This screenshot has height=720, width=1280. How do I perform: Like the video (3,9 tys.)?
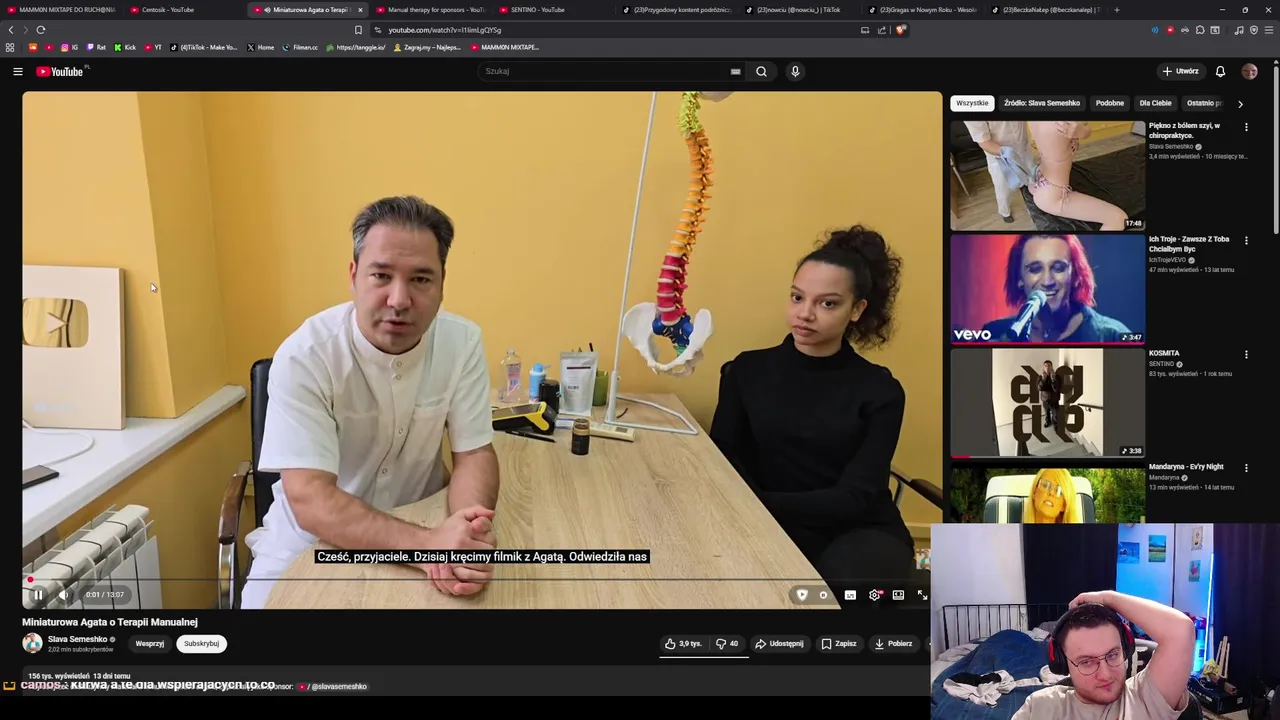(x=684, y=644)
